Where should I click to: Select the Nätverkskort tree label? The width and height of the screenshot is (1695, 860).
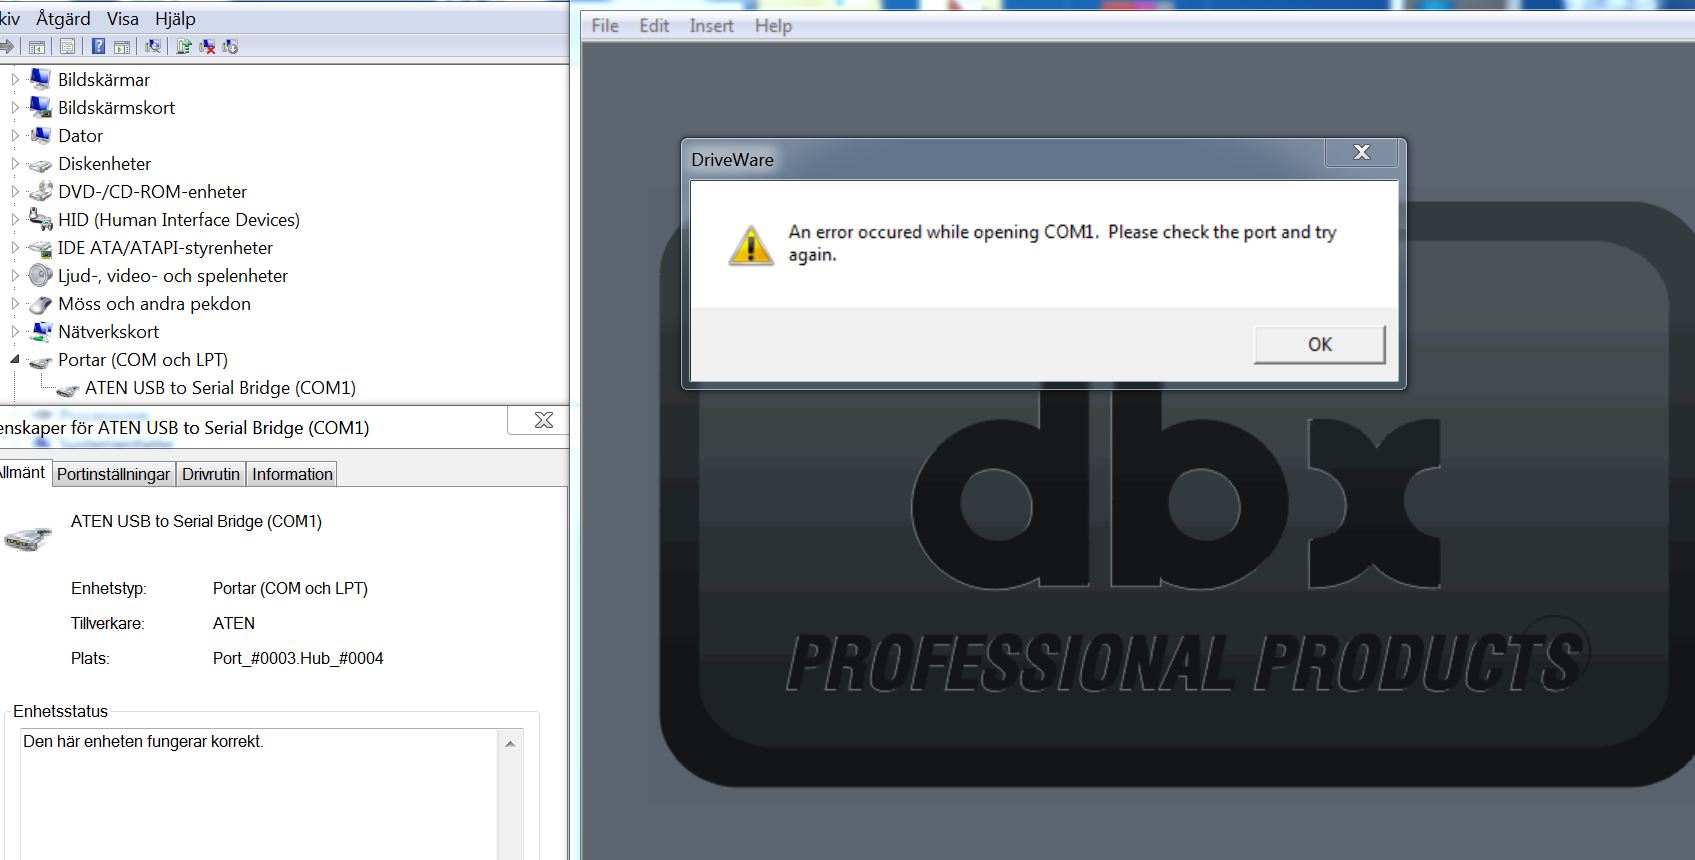click(108, 332)
